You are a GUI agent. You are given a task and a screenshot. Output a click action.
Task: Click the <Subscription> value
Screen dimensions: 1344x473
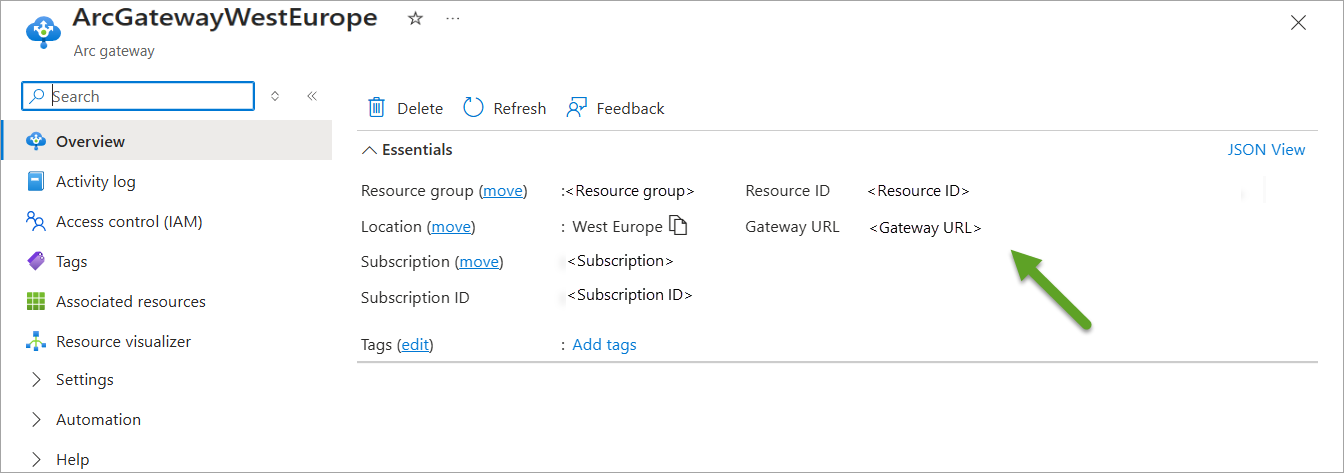coord(620,261)
